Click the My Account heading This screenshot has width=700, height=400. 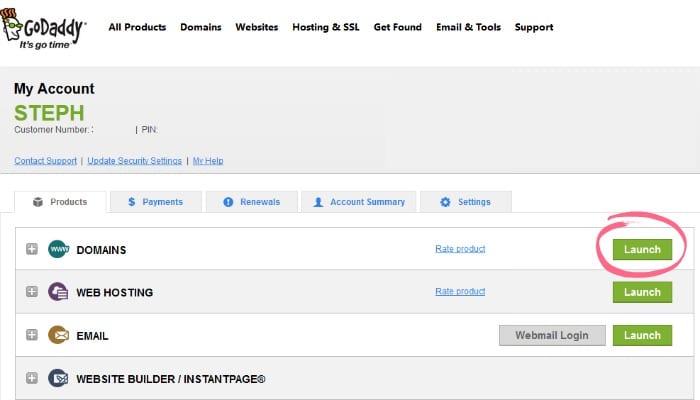tap(54, 88)
